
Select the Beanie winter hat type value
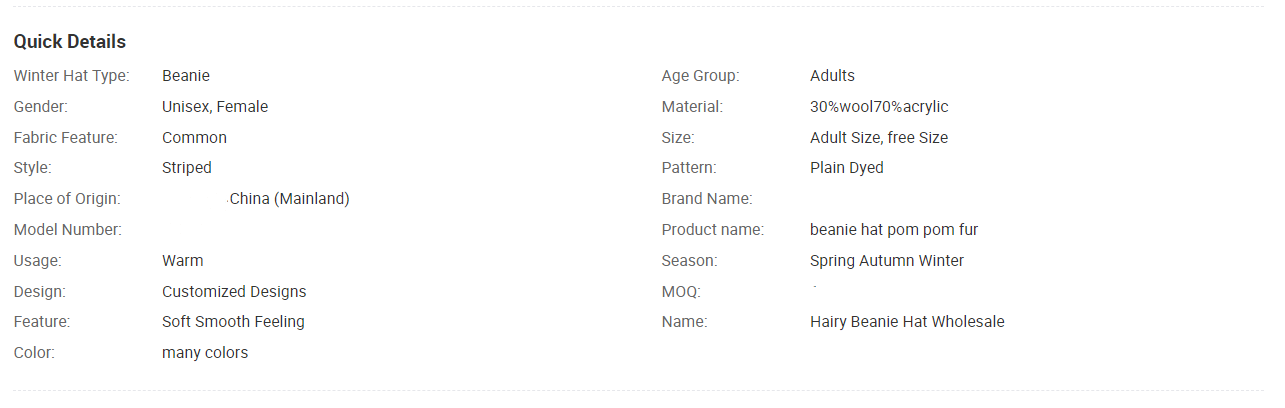click(x=186, y=76)
